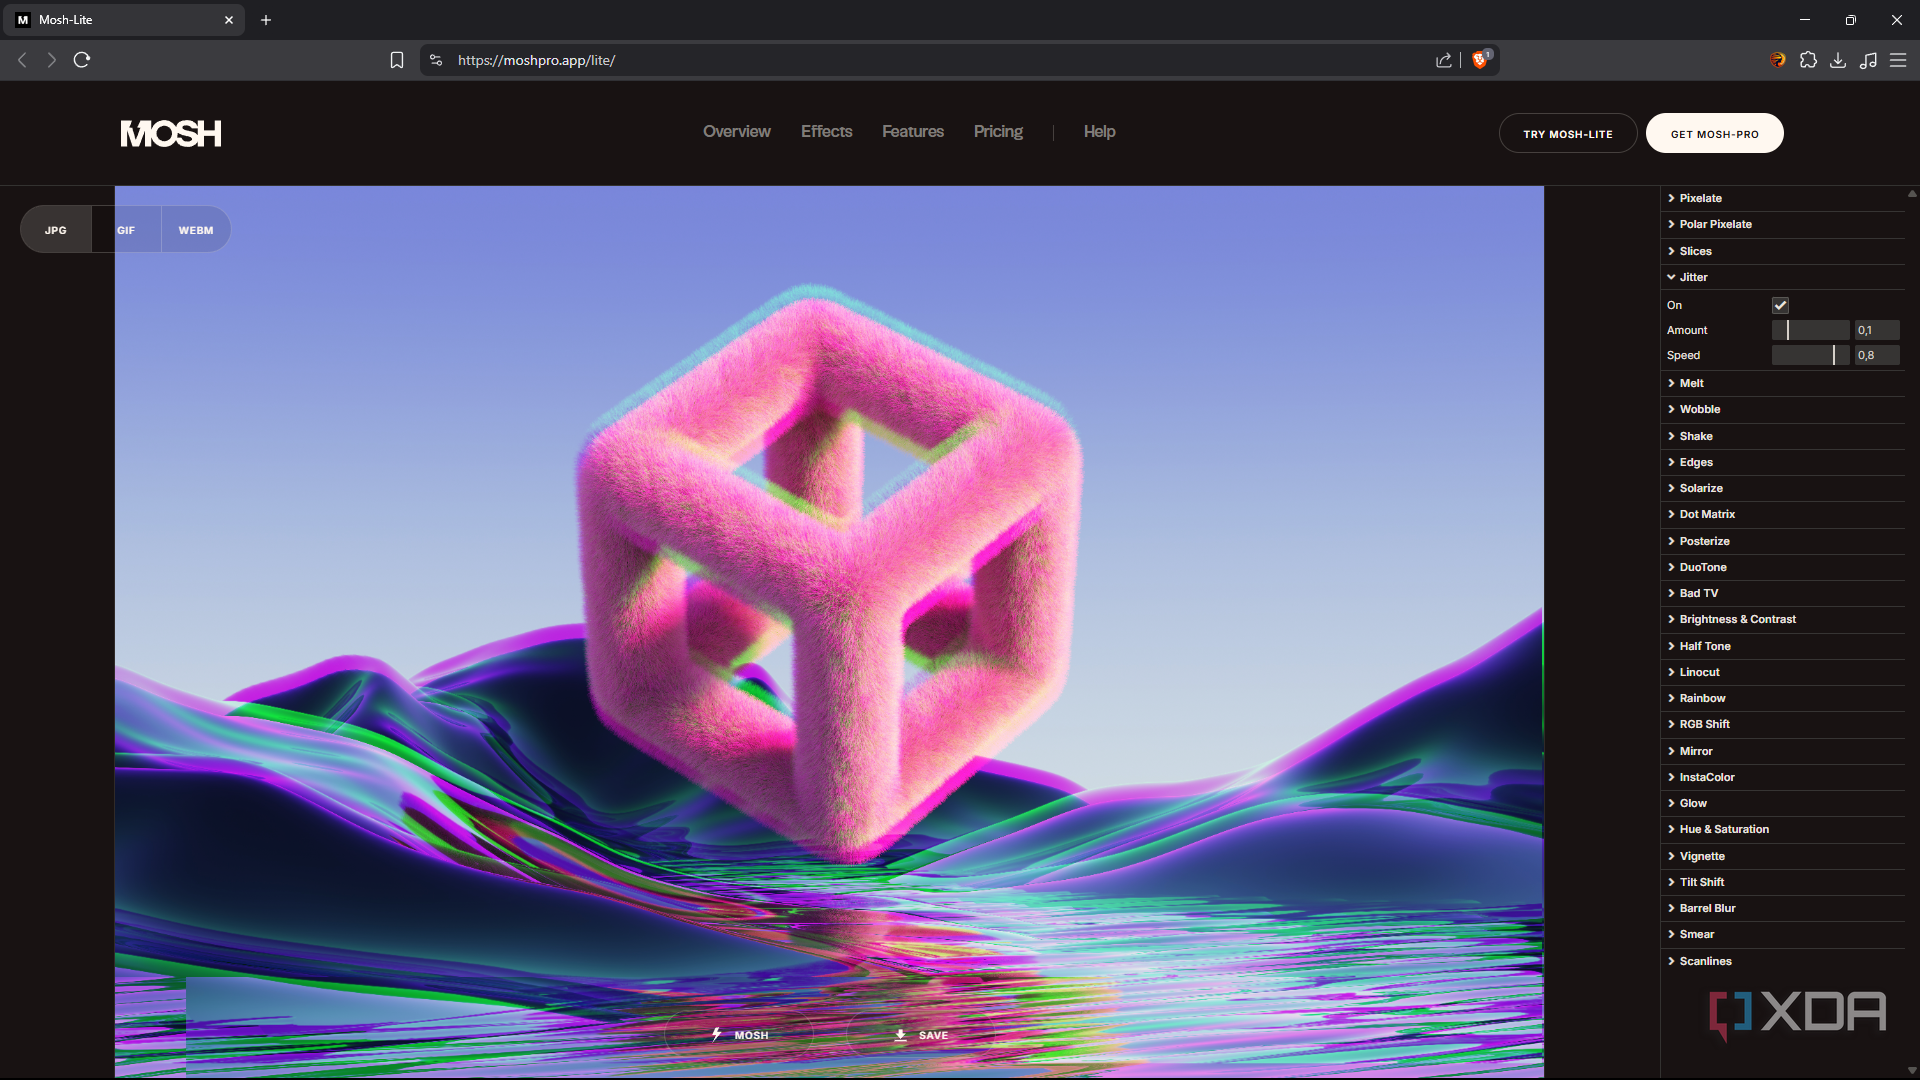Open Brave Shields lion icon
The image size is (1920, 1080).
click(x=1481, y=60)
